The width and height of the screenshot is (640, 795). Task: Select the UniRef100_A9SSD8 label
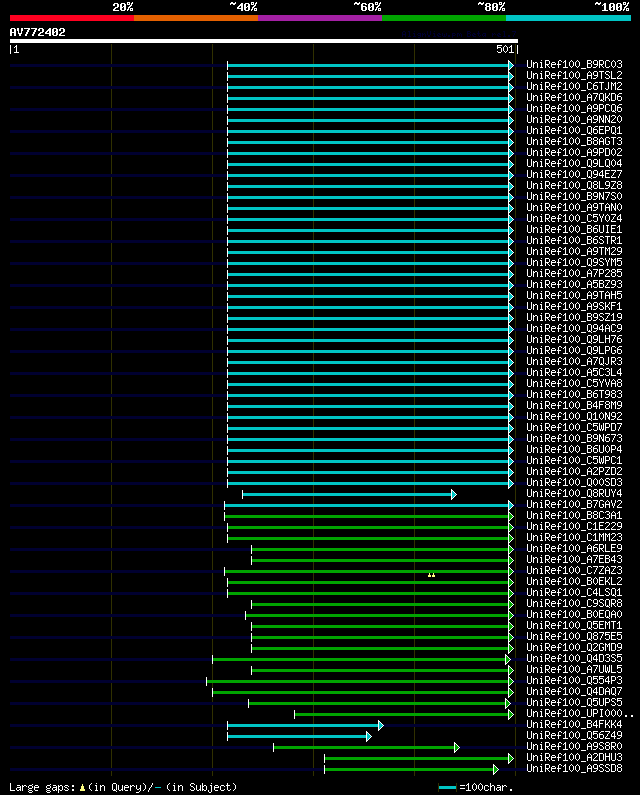tap(574, 768)
